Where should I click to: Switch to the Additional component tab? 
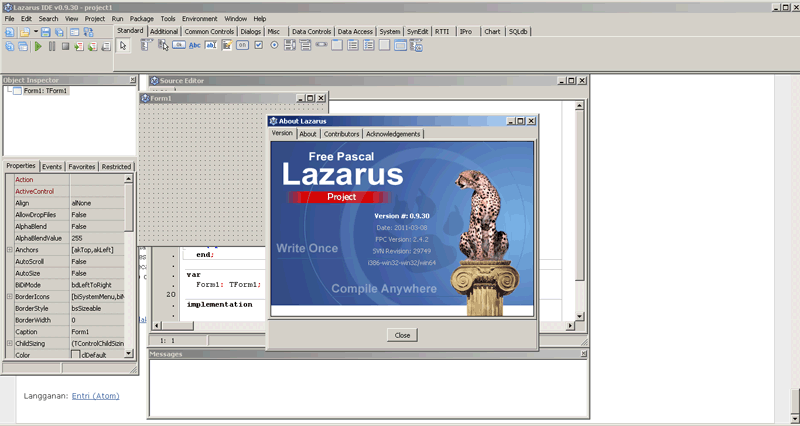(164, 32)
